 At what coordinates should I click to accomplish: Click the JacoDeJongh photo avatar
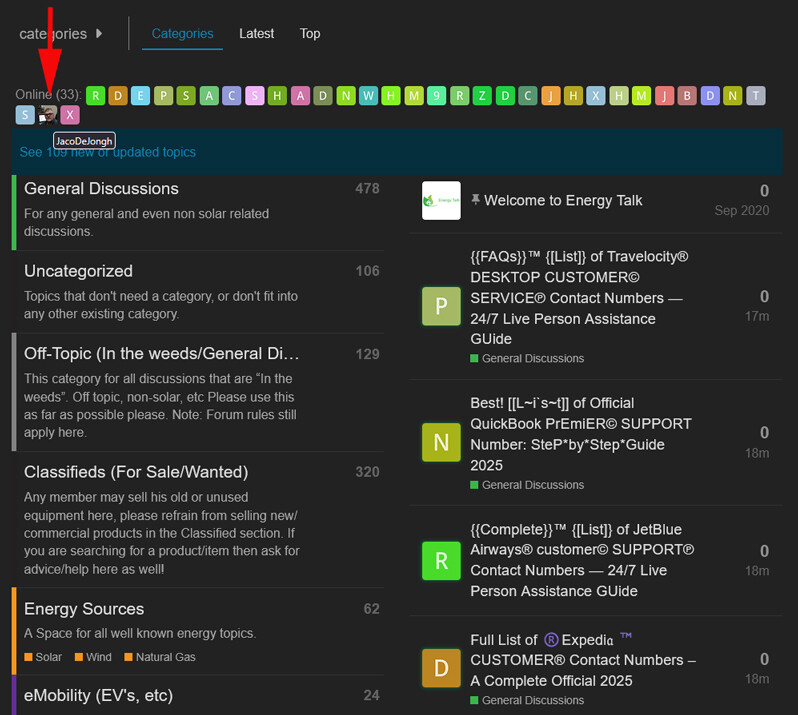click(48, 115)
